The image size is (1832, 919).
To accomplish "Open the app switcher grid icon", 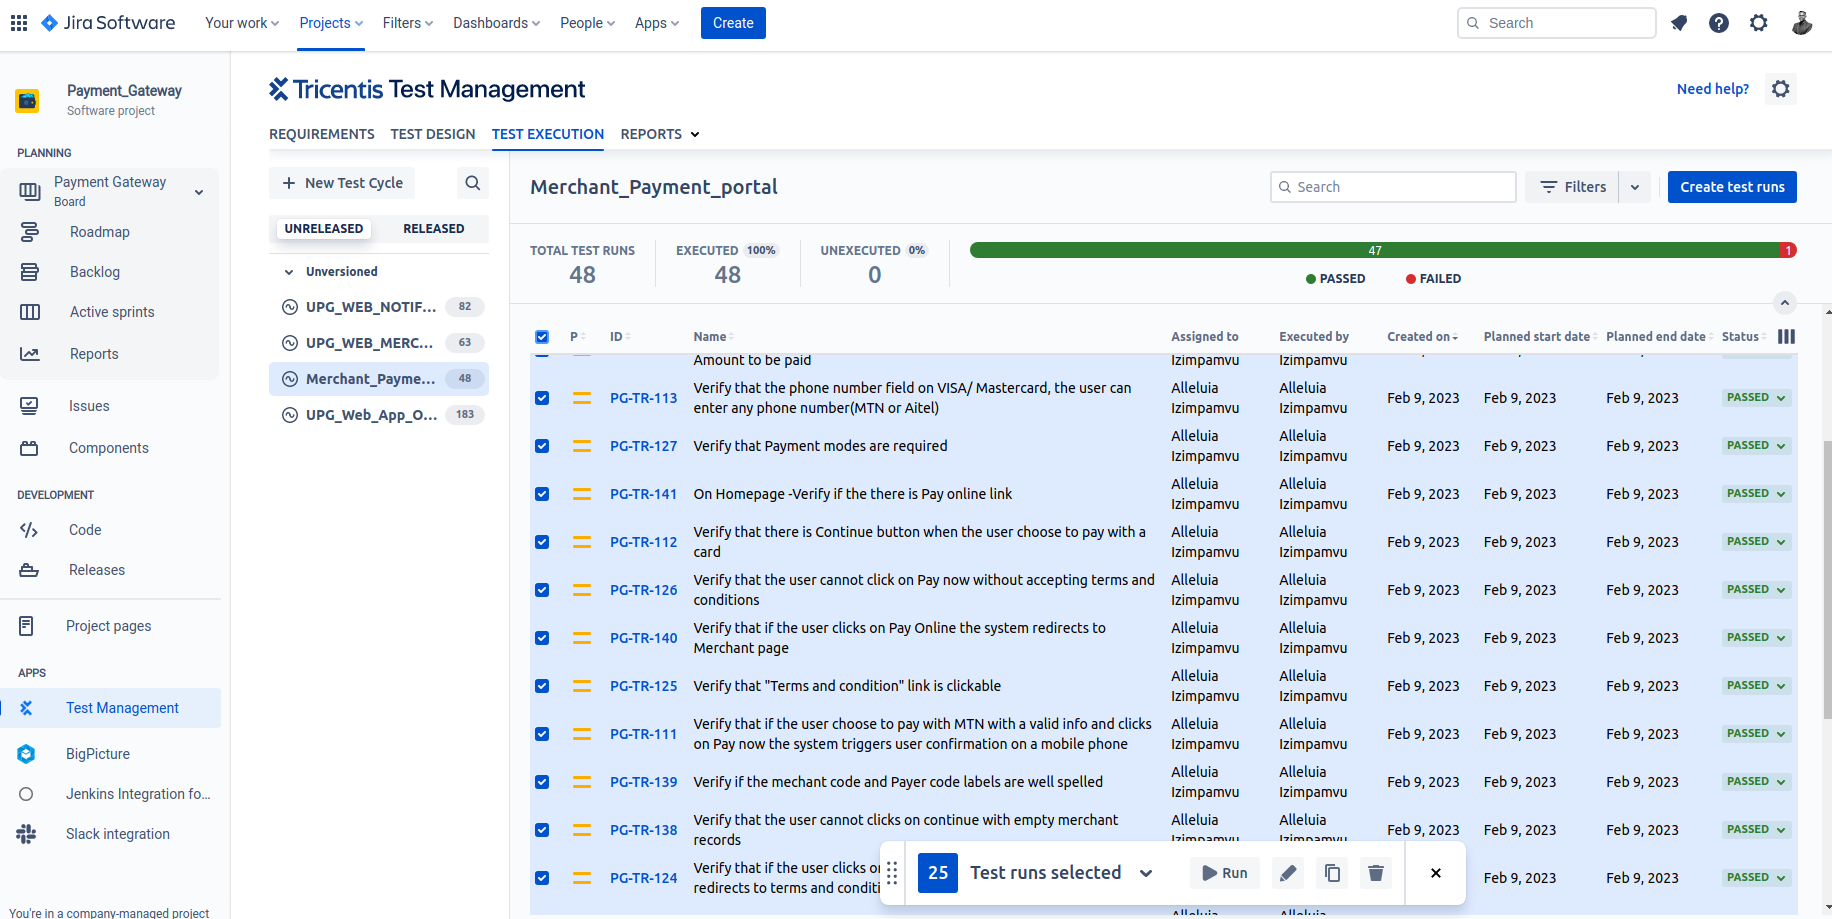I will [x=19, y=23].
